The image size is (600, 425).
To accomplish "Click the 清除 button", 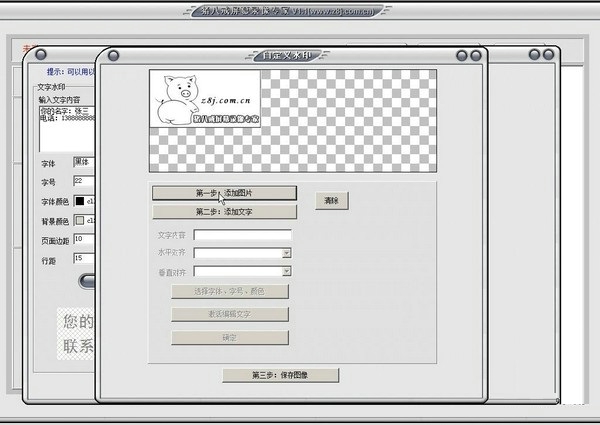I will (x=331, y=201).
